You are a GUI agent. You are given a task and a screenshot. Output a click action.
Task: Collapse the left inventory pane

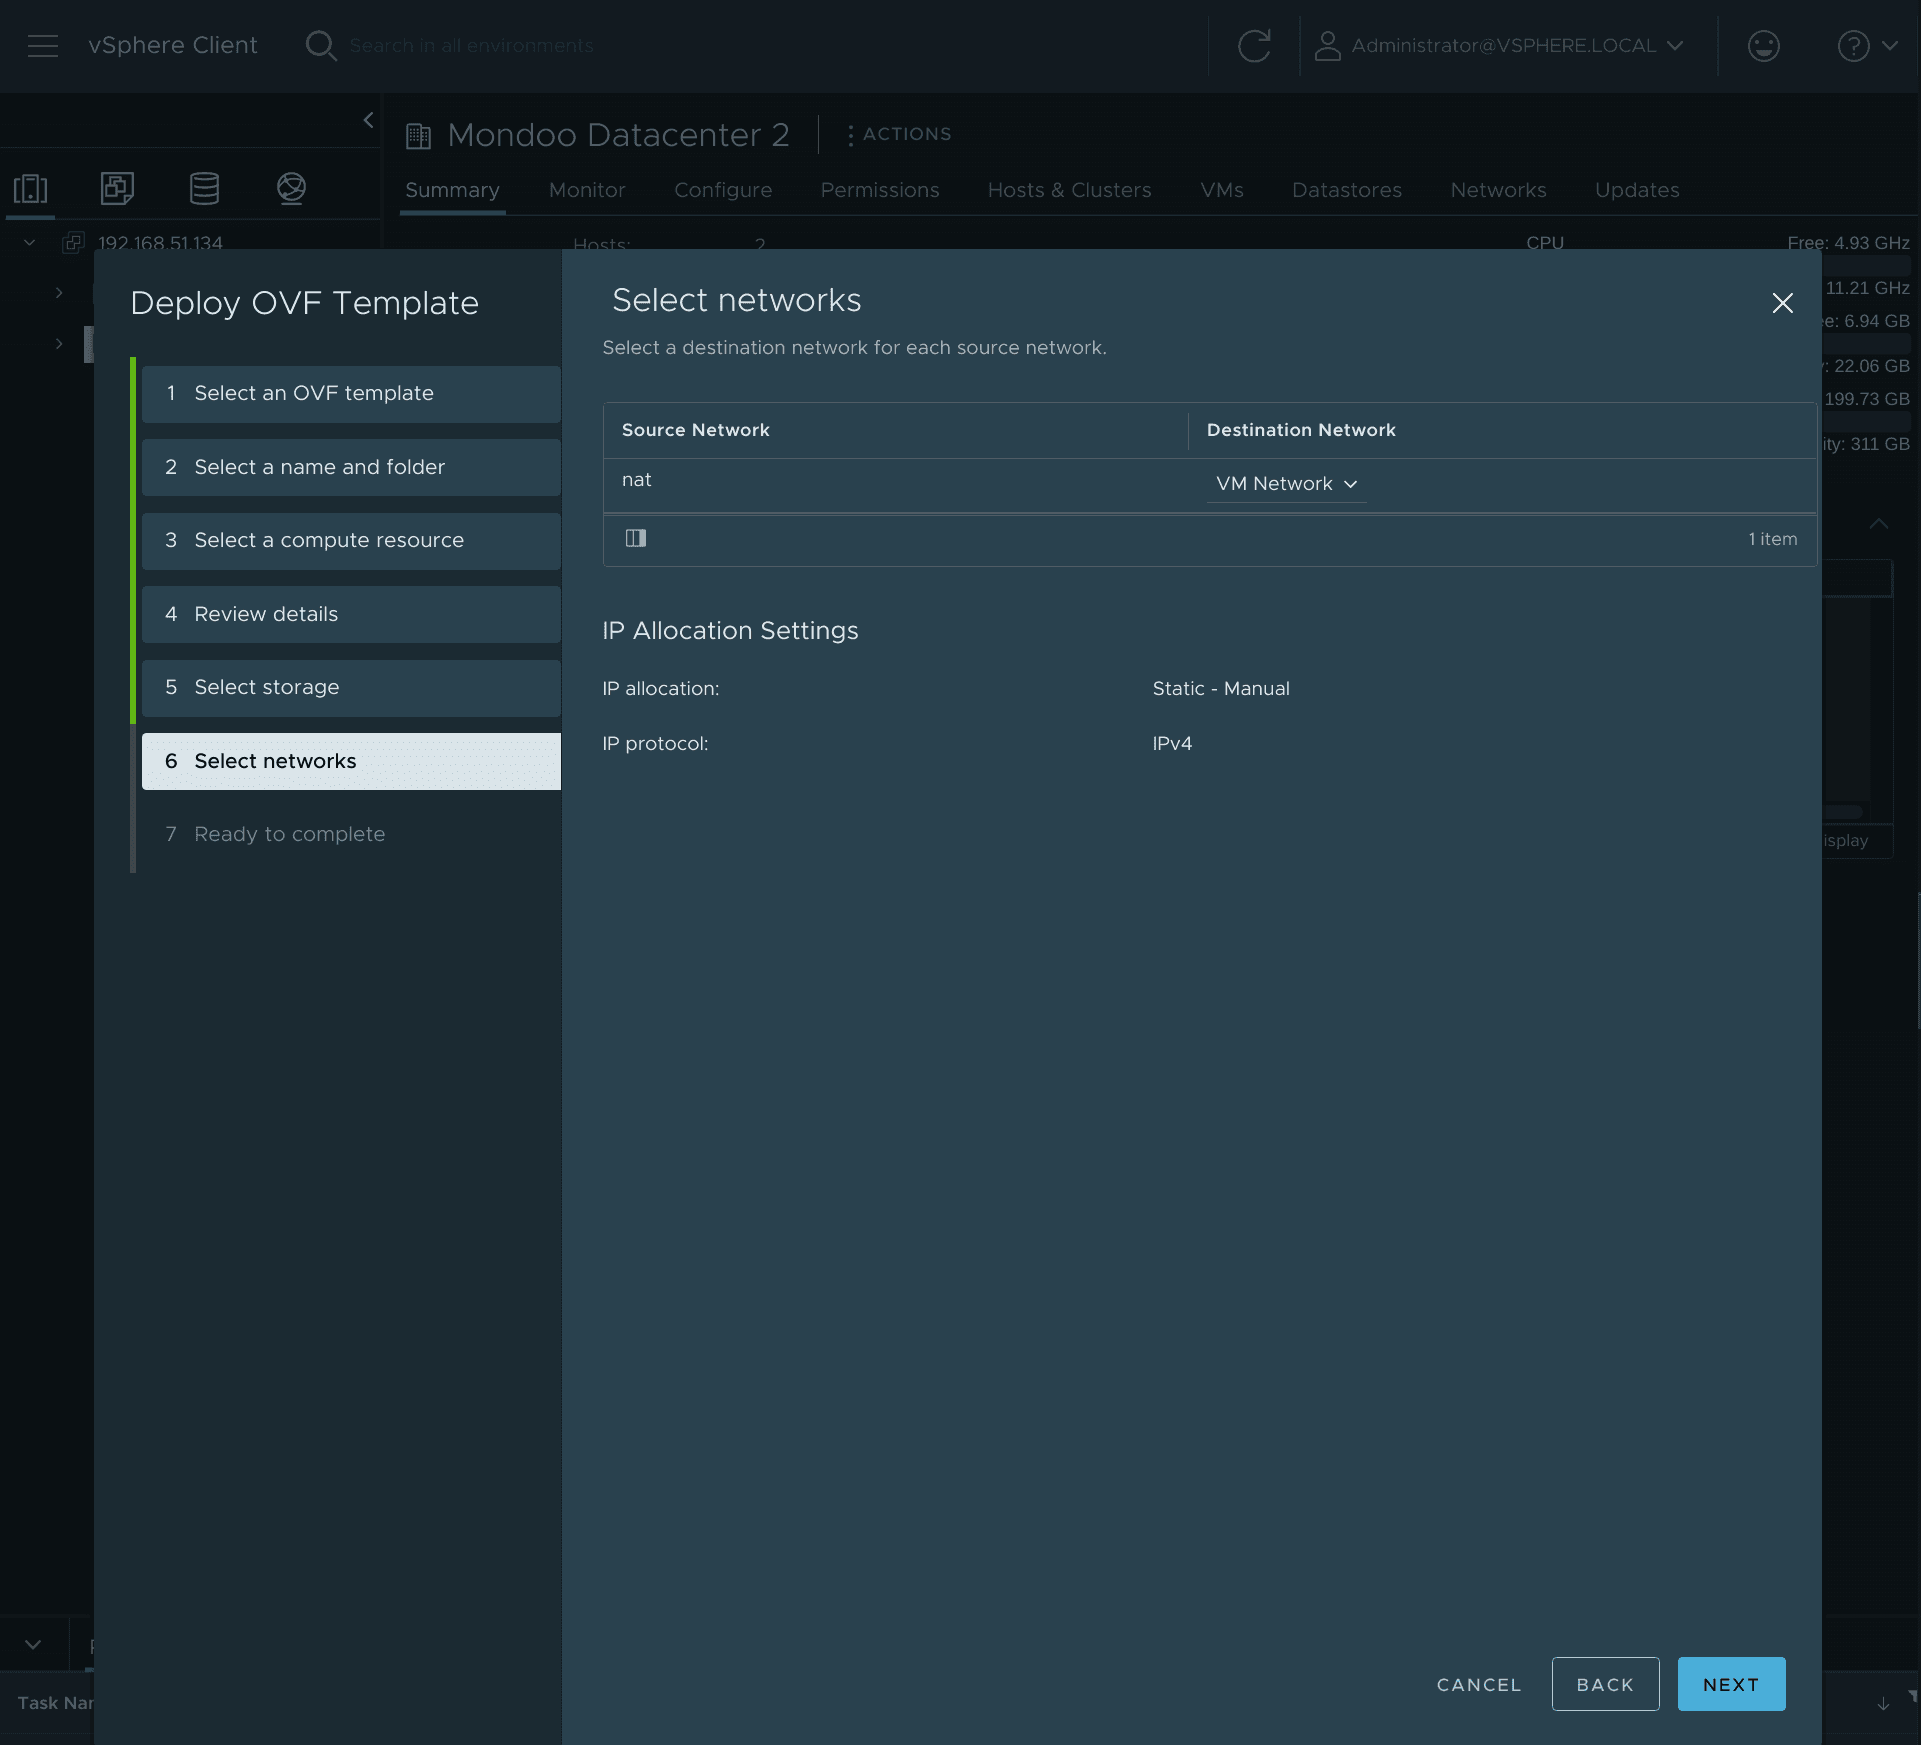click(368, 119)
